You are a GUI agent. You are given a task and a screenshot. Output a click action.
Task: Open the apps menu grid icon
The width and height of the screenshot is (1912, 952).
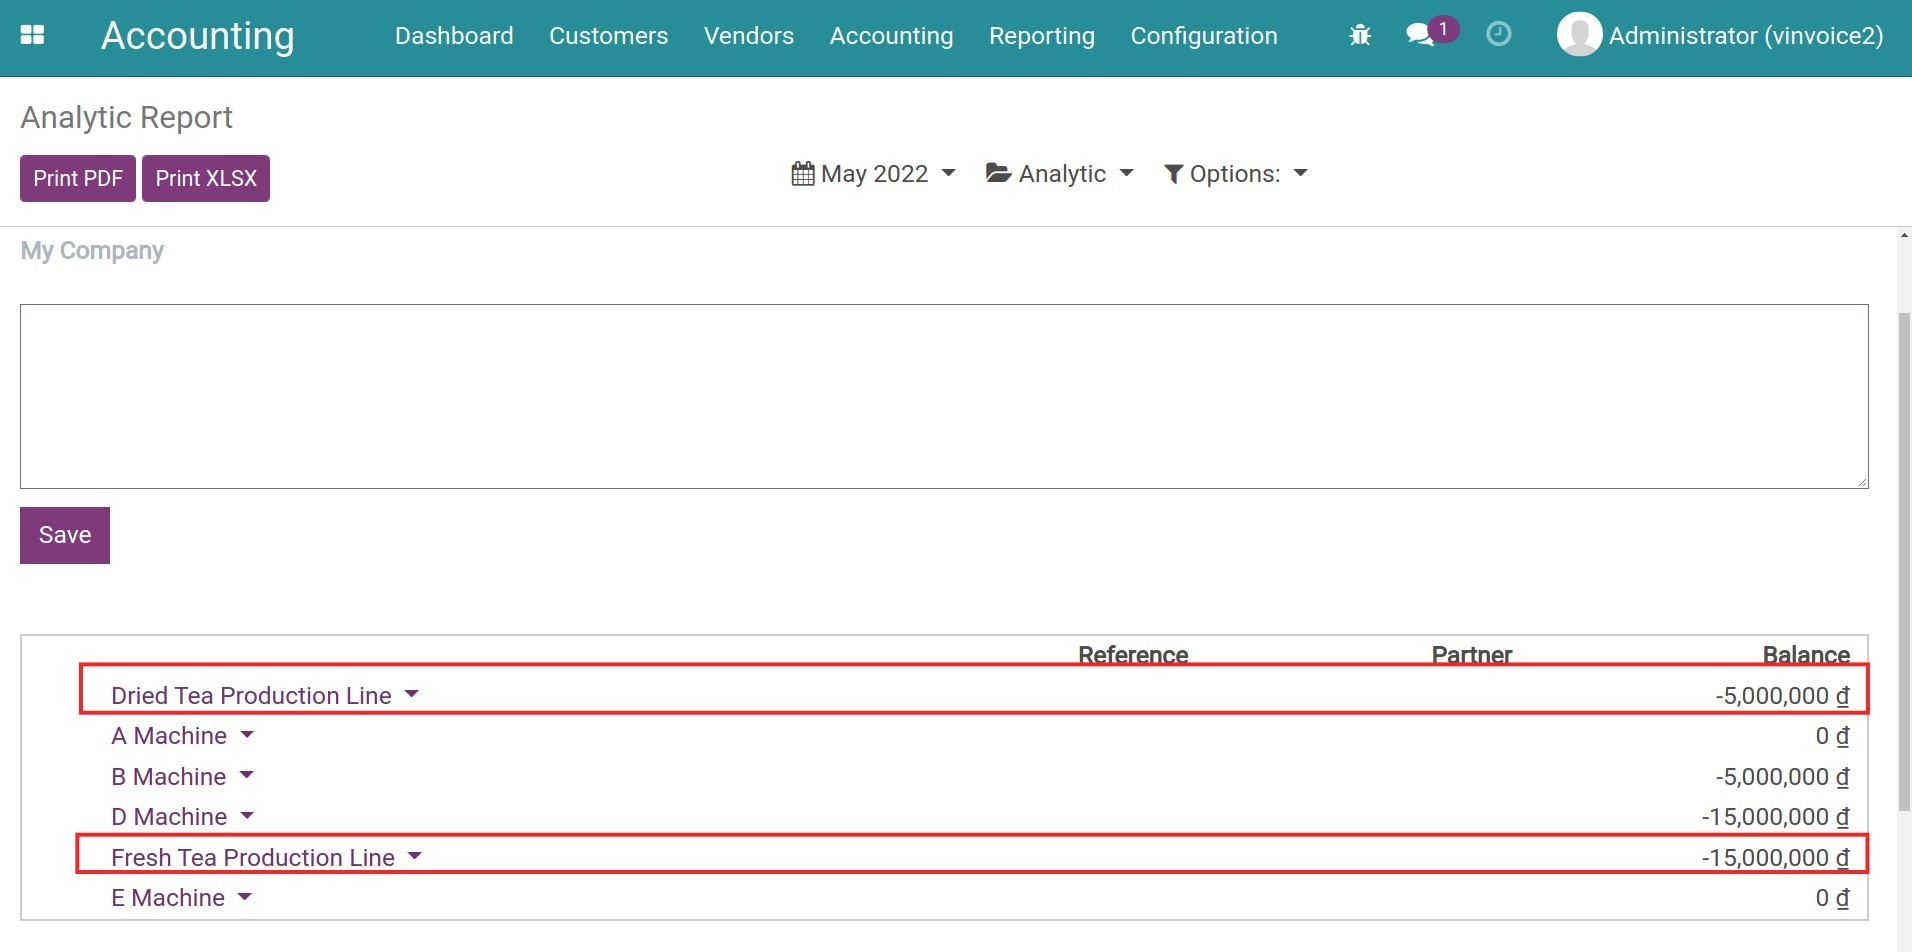click(33, 34)
